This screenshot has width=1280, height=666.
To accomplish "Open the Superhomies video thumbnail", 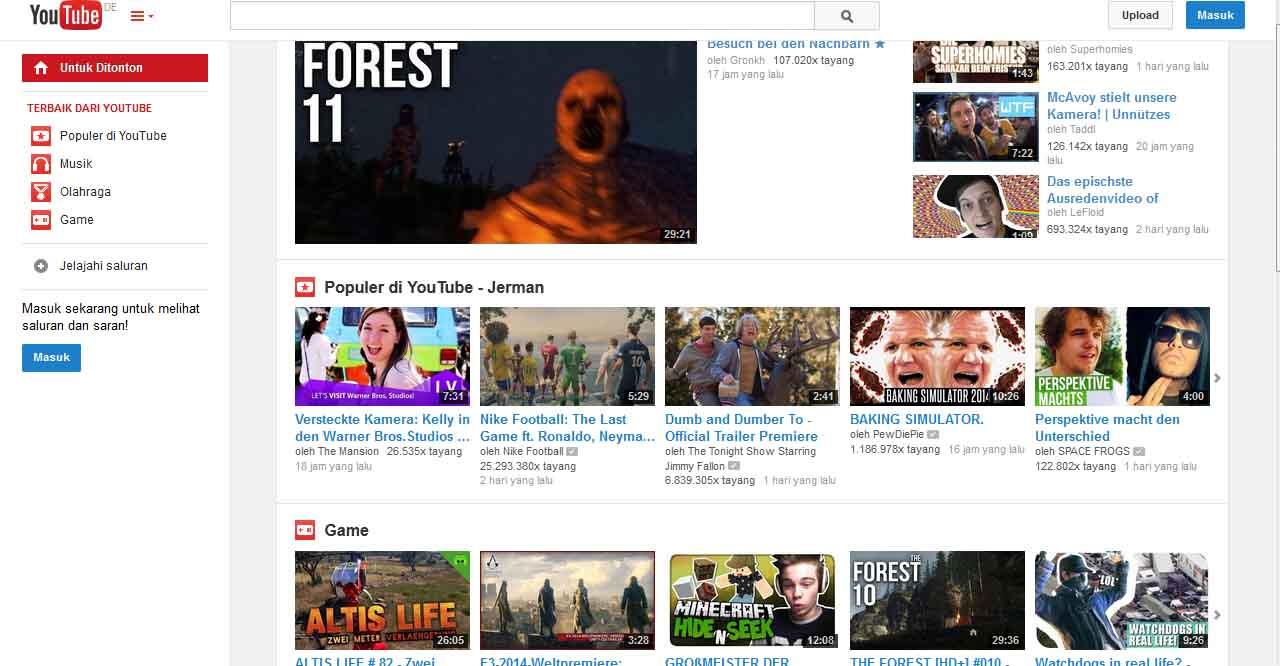I will 975,61.
